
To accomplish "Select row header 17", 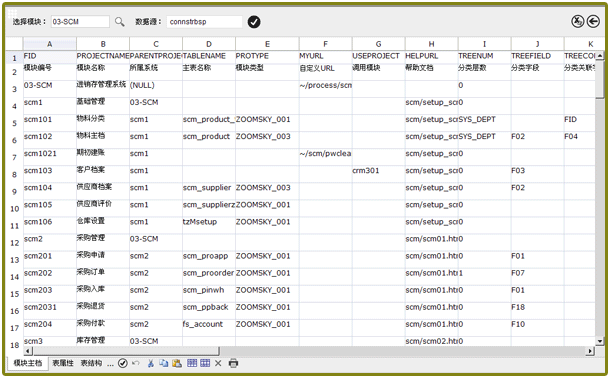I will [14, 328].
